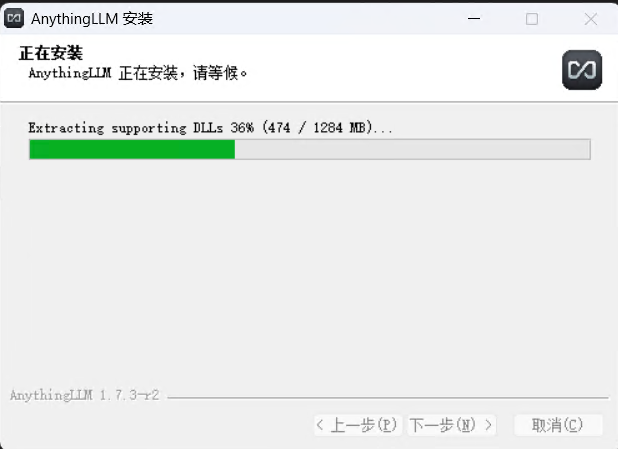Select the Extracting supporting DLLs status text

point(125,128)
